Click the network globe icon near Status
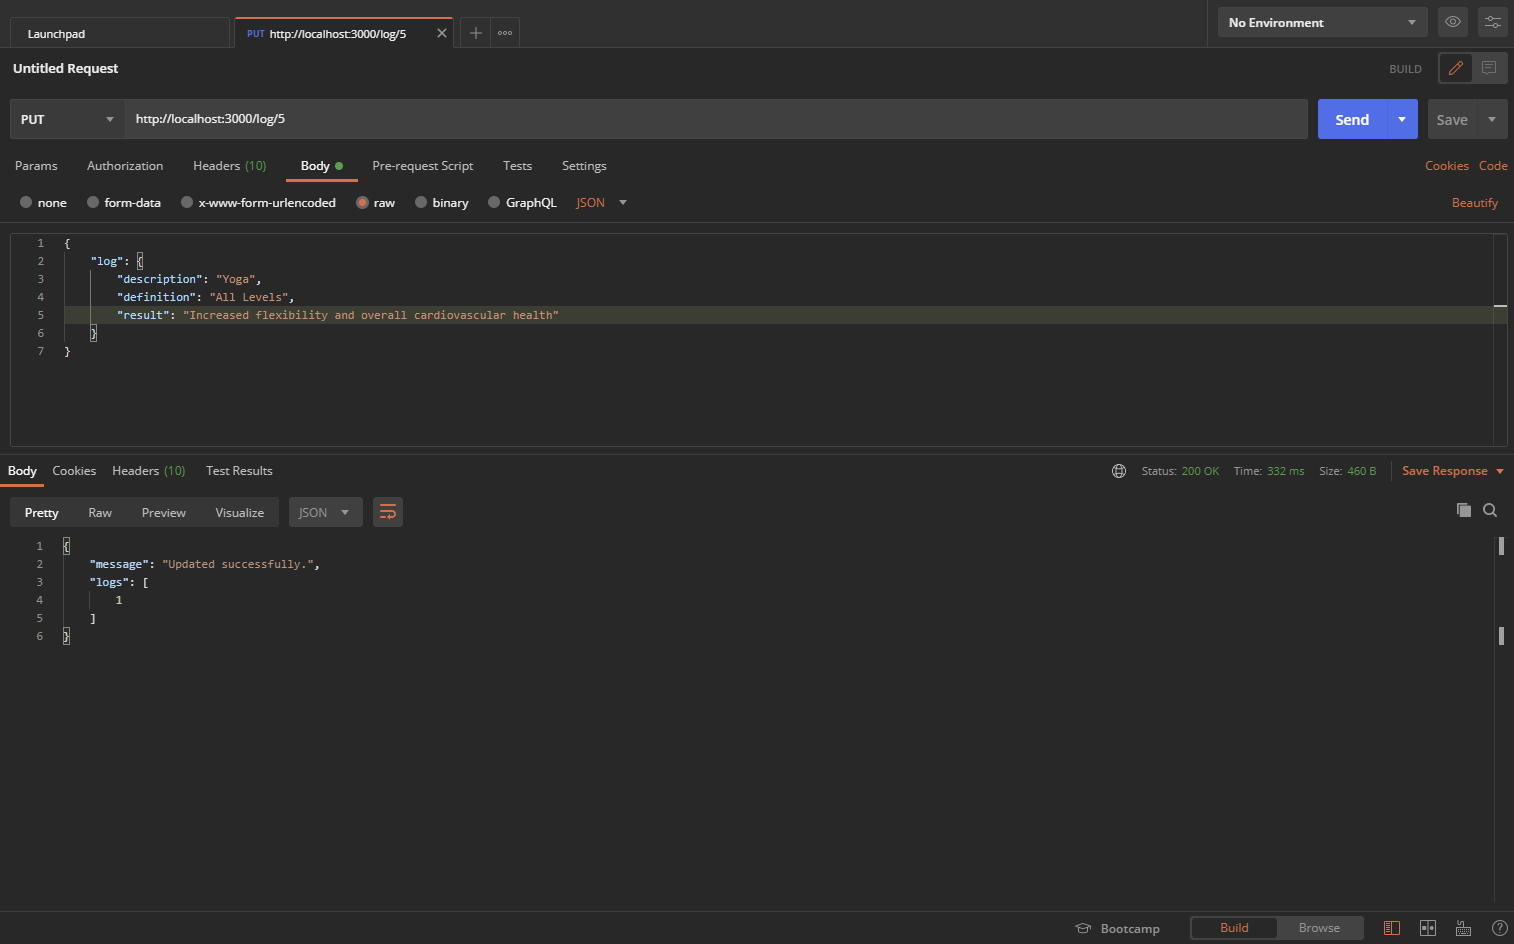 [1119, 471]
